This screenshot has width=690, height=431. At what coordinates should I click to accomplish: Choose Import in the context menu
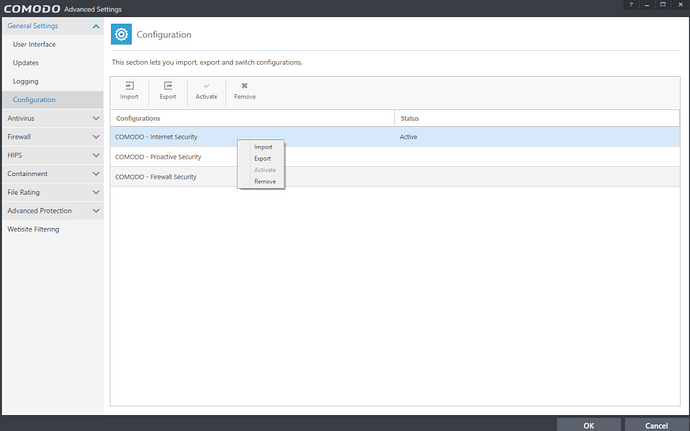pos(263,147)
